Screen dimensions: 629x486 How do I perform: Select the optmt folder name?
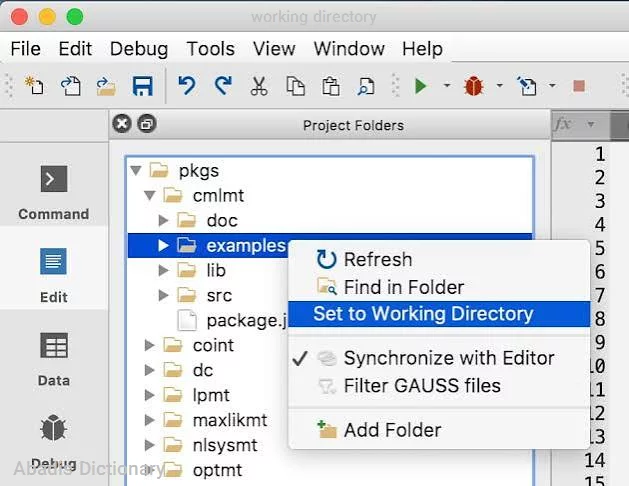click(217, 470)
